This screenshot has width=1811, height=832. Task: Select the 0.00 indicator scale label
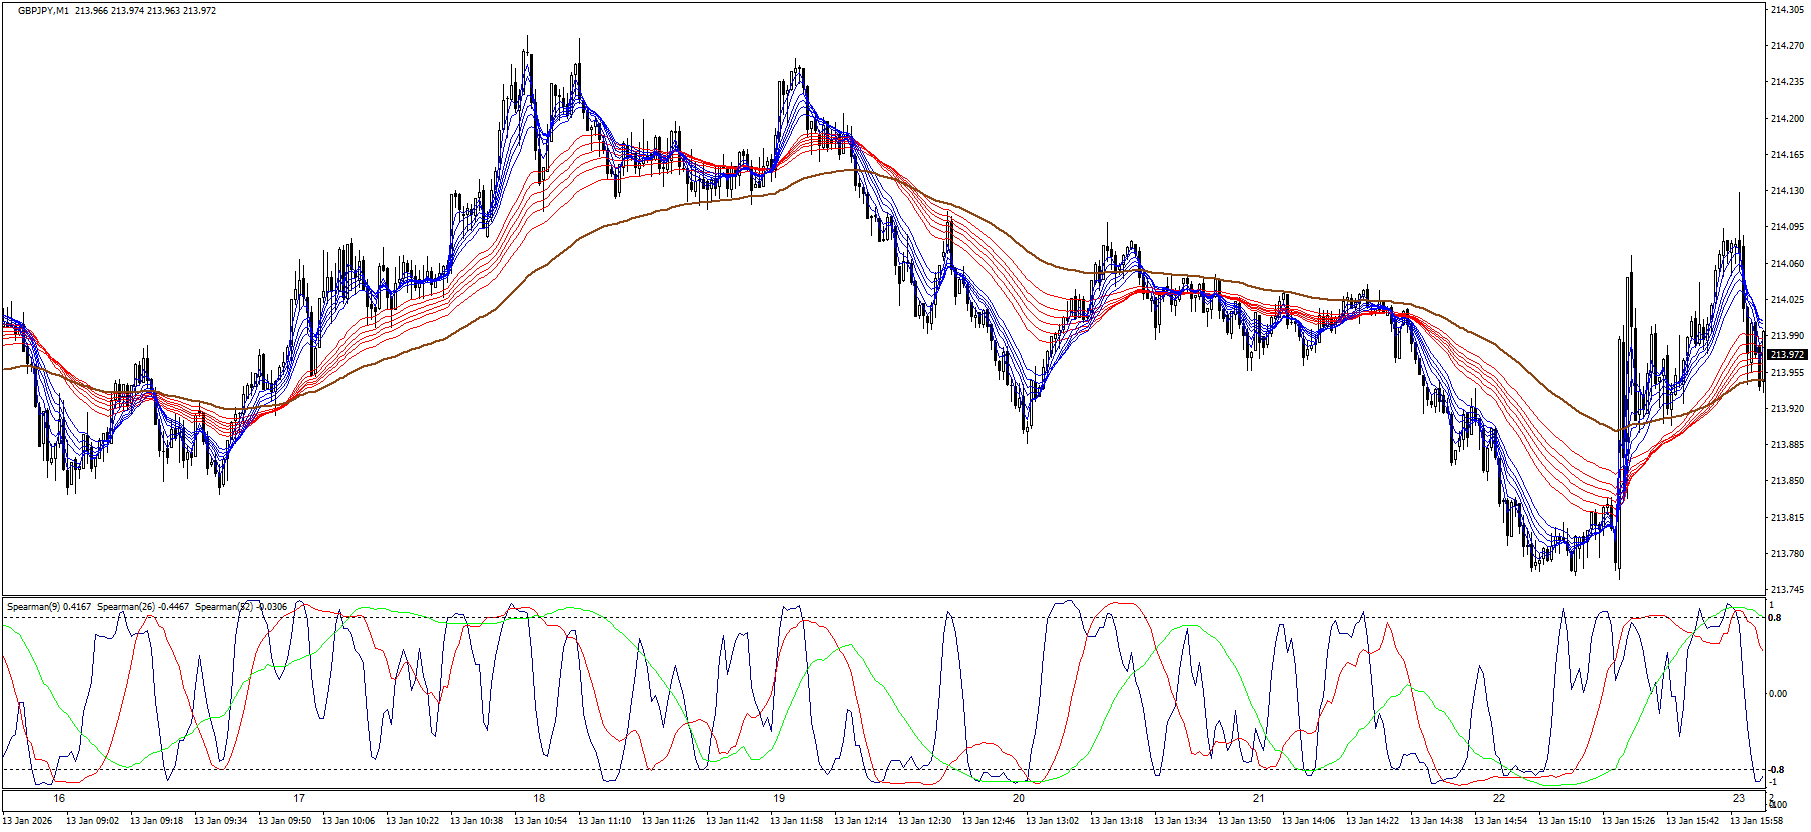1778,694
